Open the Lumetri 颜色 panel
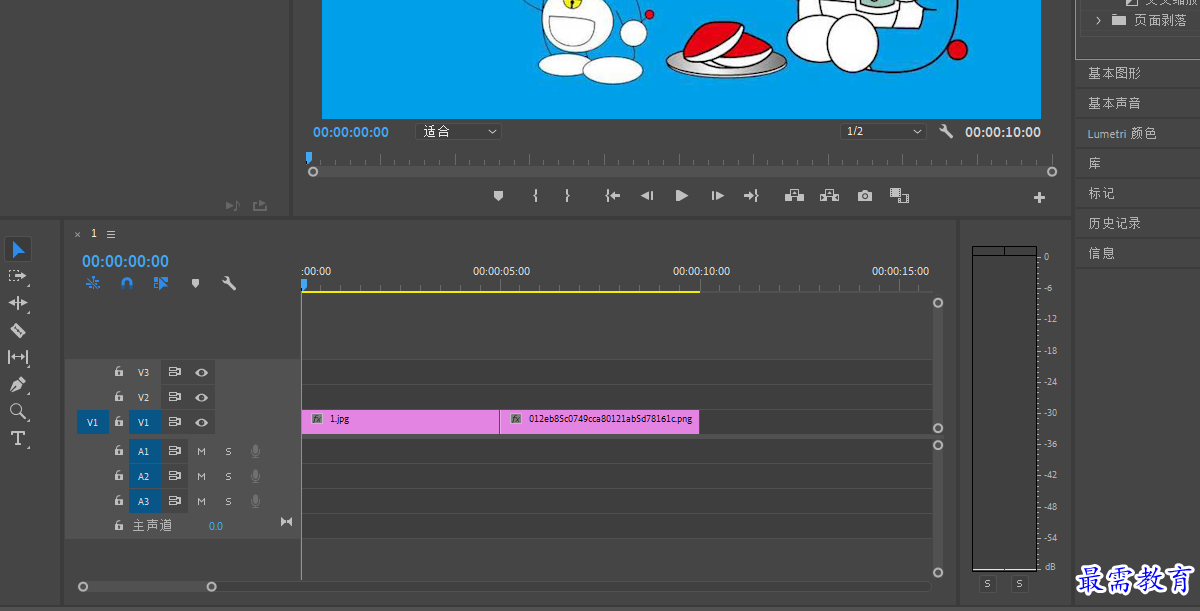The height and width of the screenshot is (611, 1200). 1122,133
